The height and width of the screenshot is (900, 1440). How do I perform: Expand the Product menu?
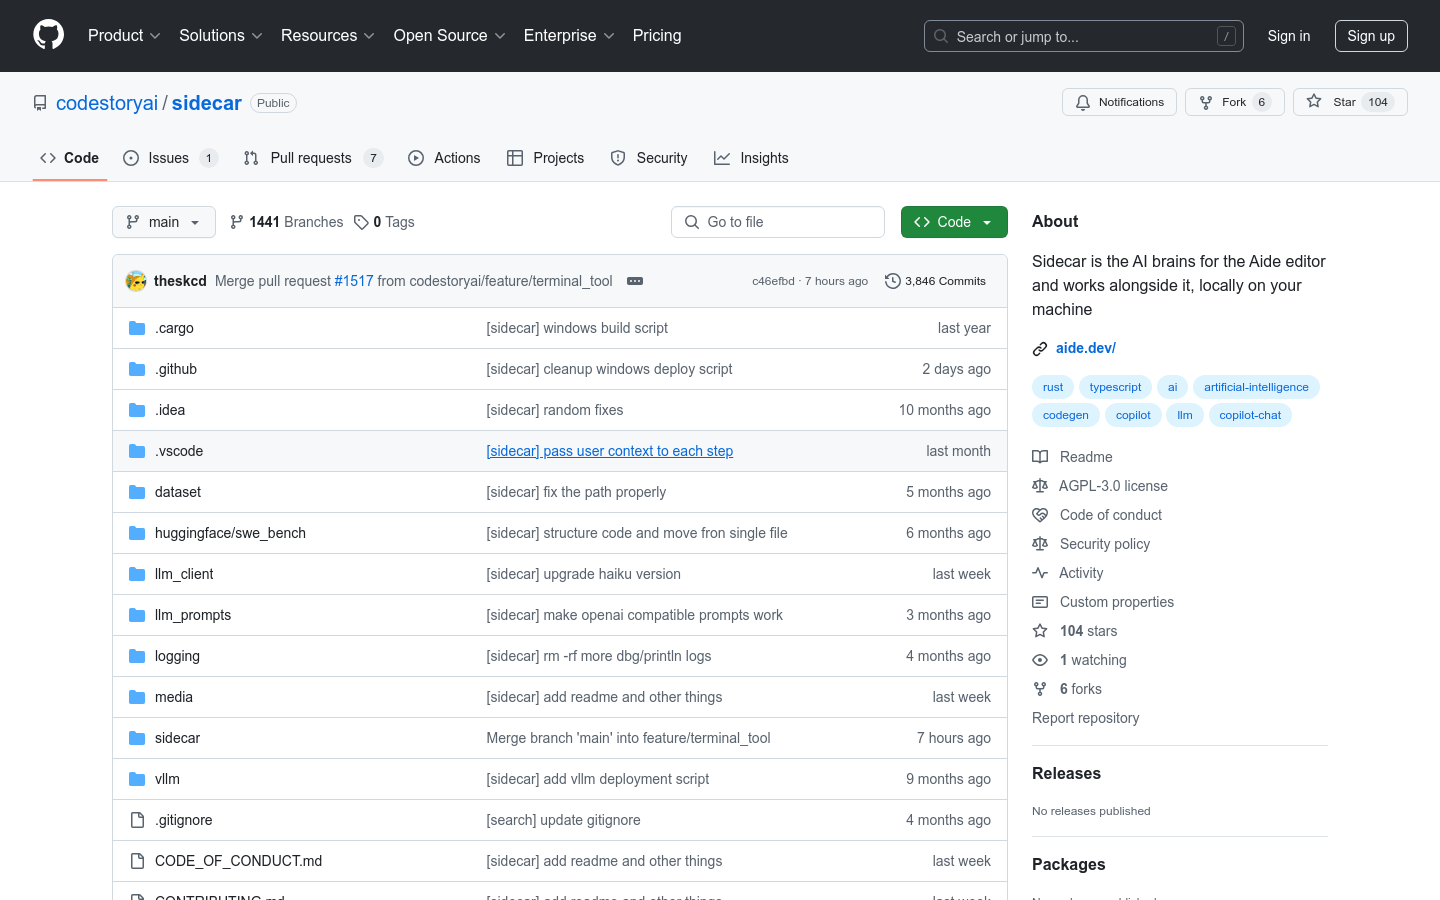click(x=124, y=36)
